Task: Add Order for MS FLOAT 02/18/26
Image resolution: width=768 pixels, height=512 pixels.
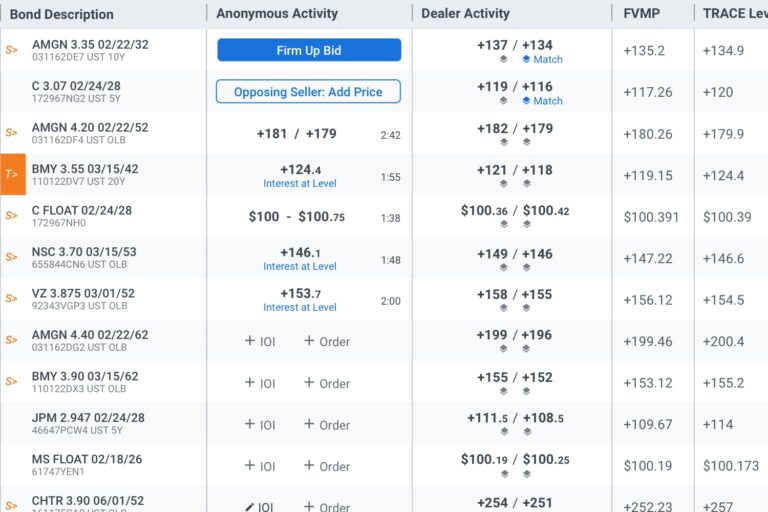Action: pyautogui.click(x=327, y=466)
